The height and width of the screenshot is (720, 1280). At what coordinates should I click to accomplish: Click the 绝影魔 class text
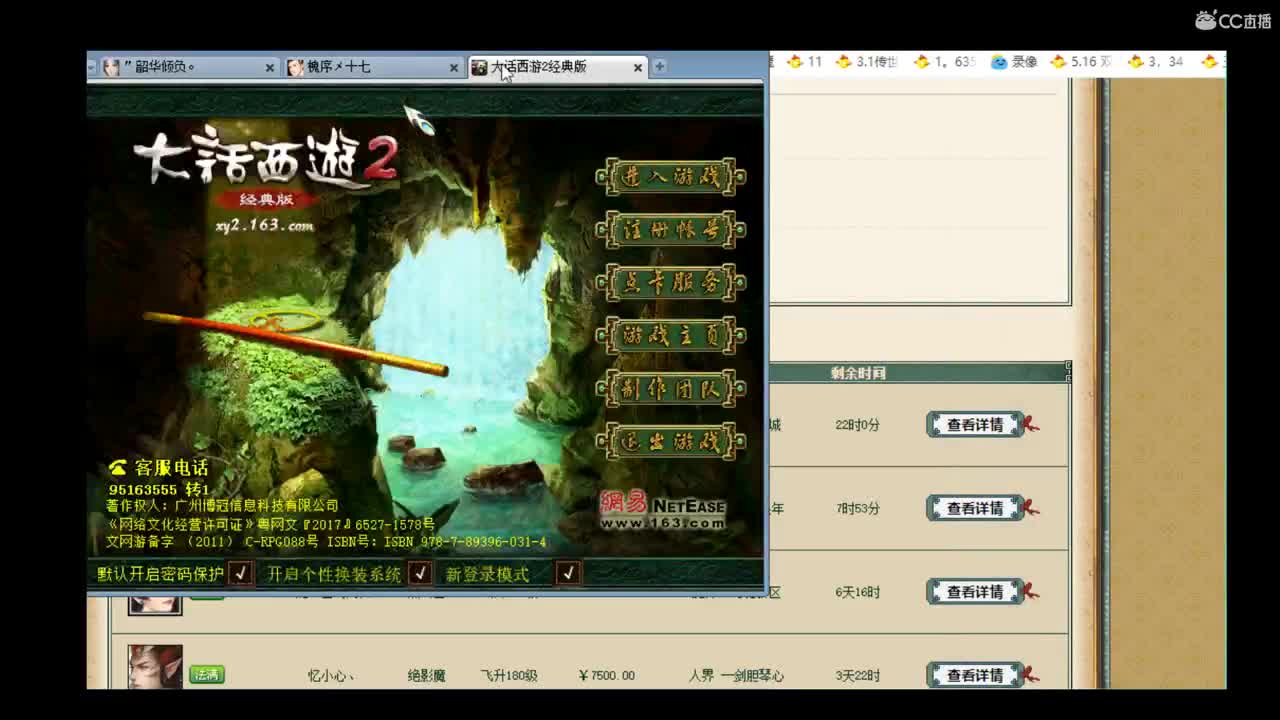point(426,676)
